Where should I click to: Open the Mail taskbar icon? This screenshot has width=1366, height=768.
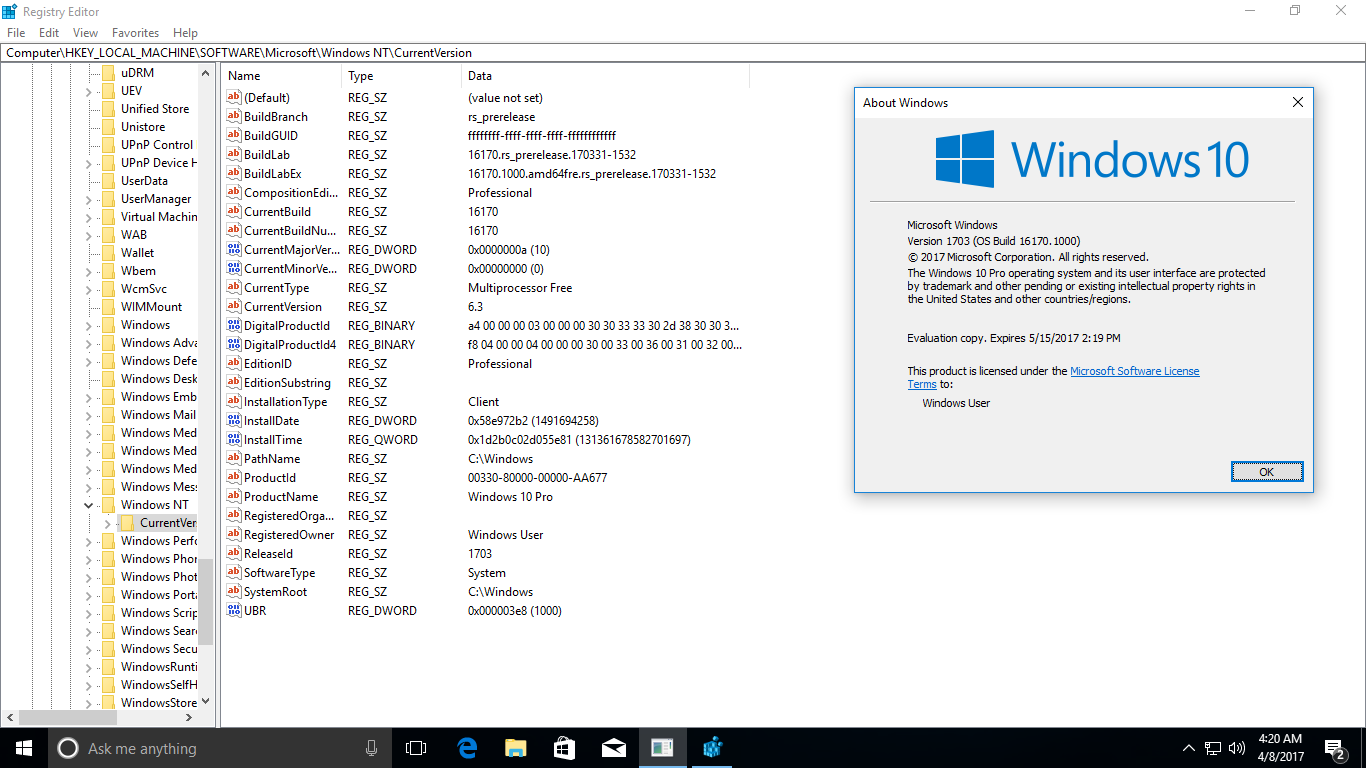tap(613, 748)
